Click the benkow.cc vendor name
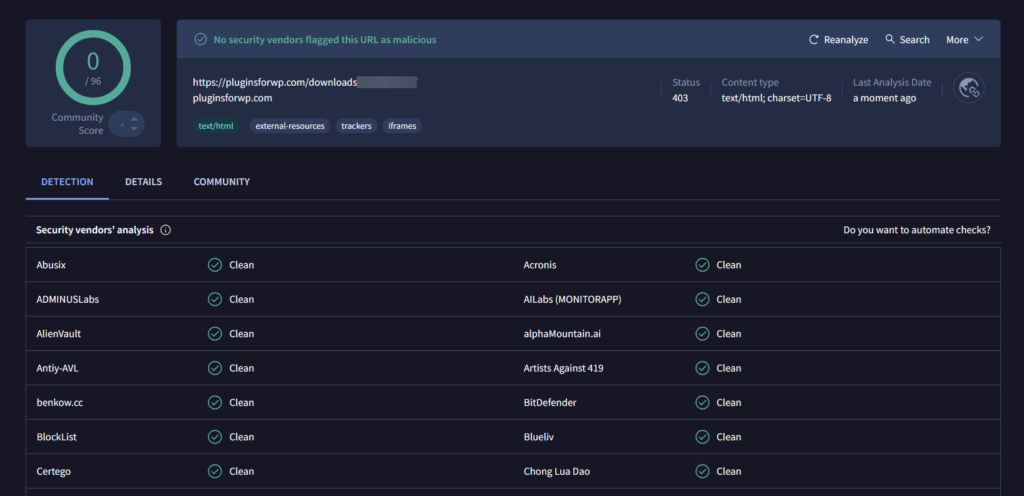1024x496 pixels. point(60,403)
